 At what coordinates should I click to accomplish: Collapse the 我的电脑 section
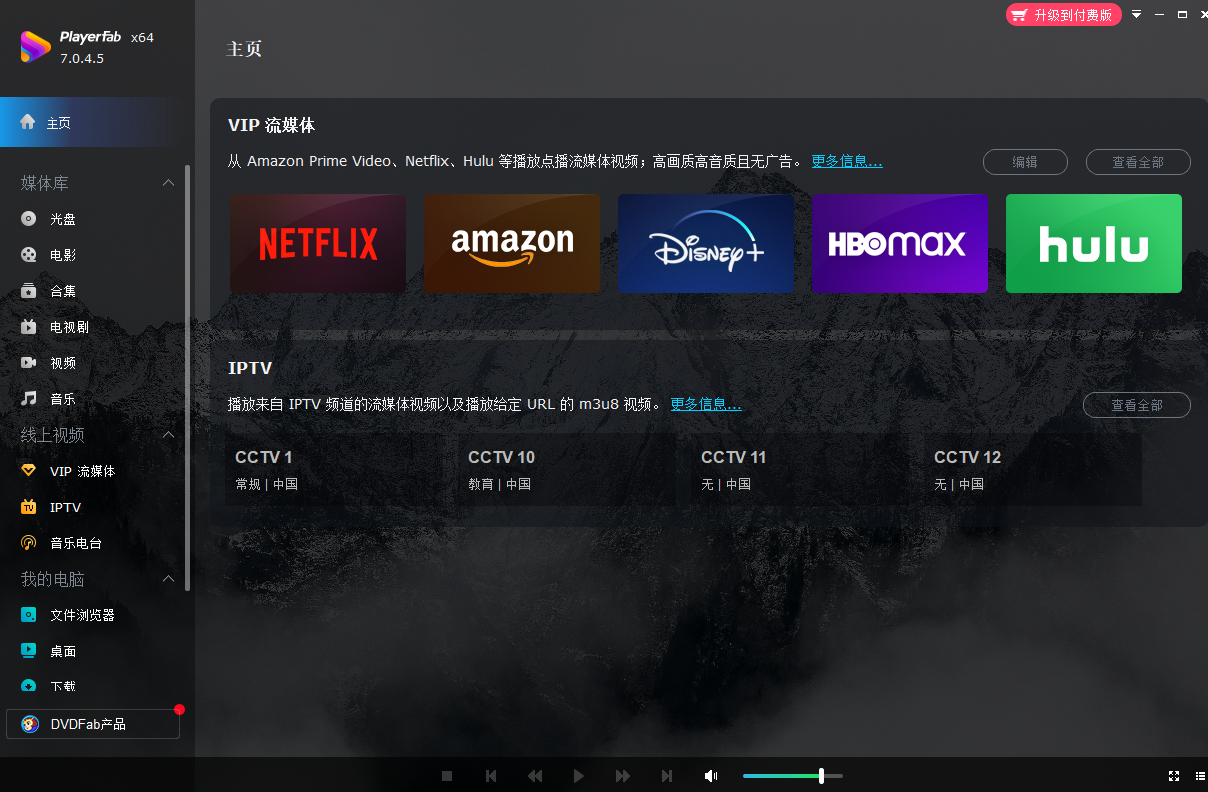coord(168,578)
